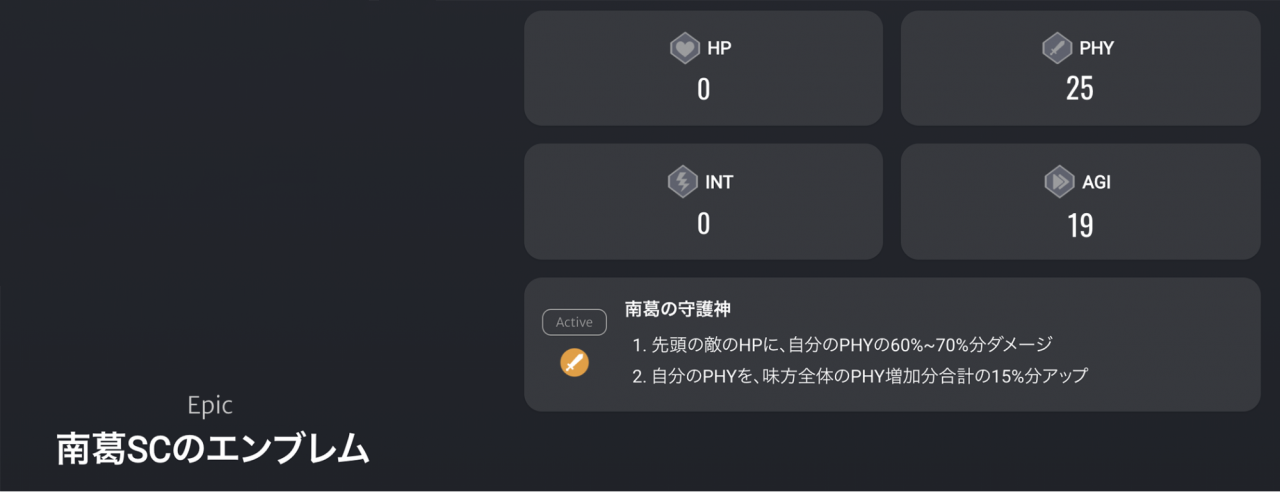Open the INT stat card
This screenshot has width=1280, height=492.
pyautogui.click(x=703, y=202)
